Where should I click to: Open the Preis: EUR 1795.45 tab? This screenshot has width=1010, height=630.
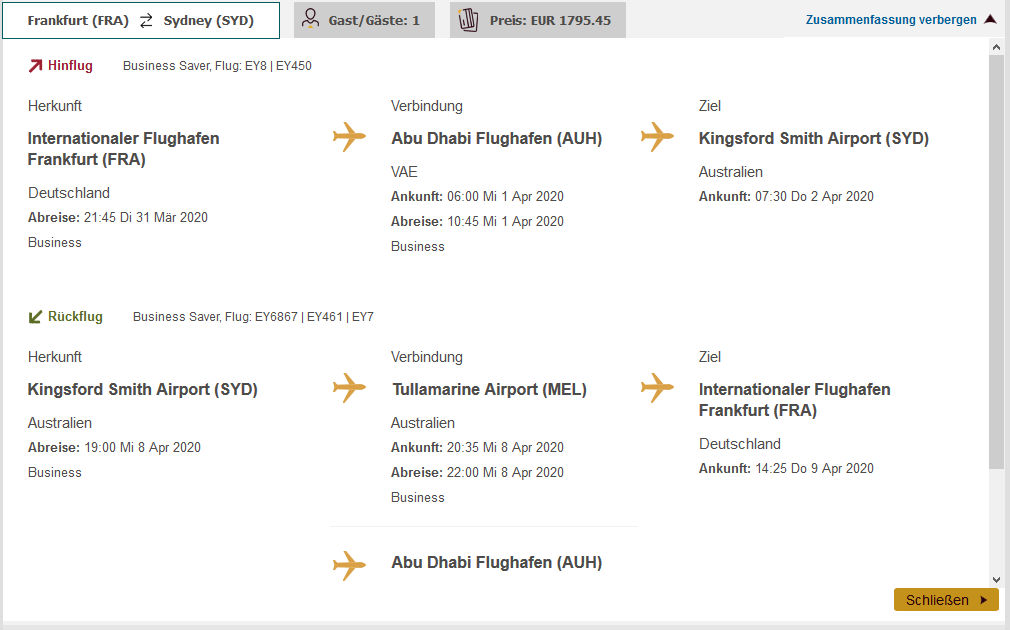click(538, 20)
